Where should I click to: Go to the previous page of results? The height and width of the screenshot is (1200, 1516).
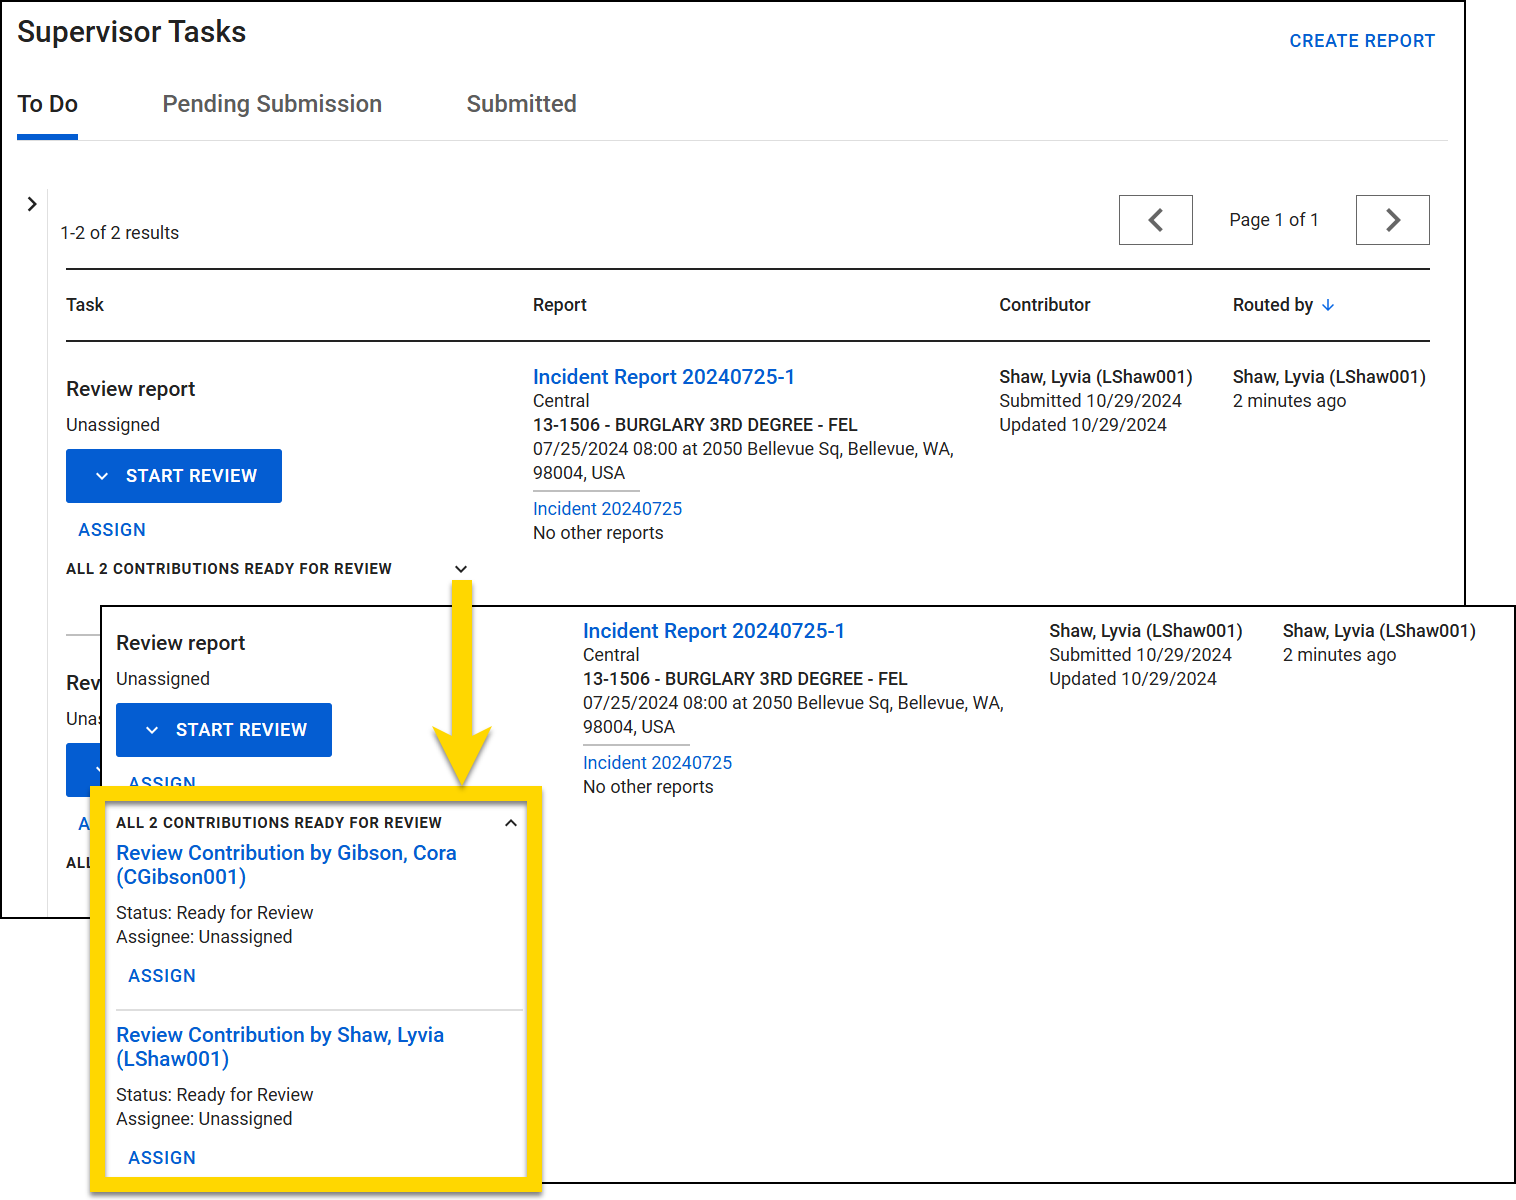pyautogui.click(x=1155, y=220)
